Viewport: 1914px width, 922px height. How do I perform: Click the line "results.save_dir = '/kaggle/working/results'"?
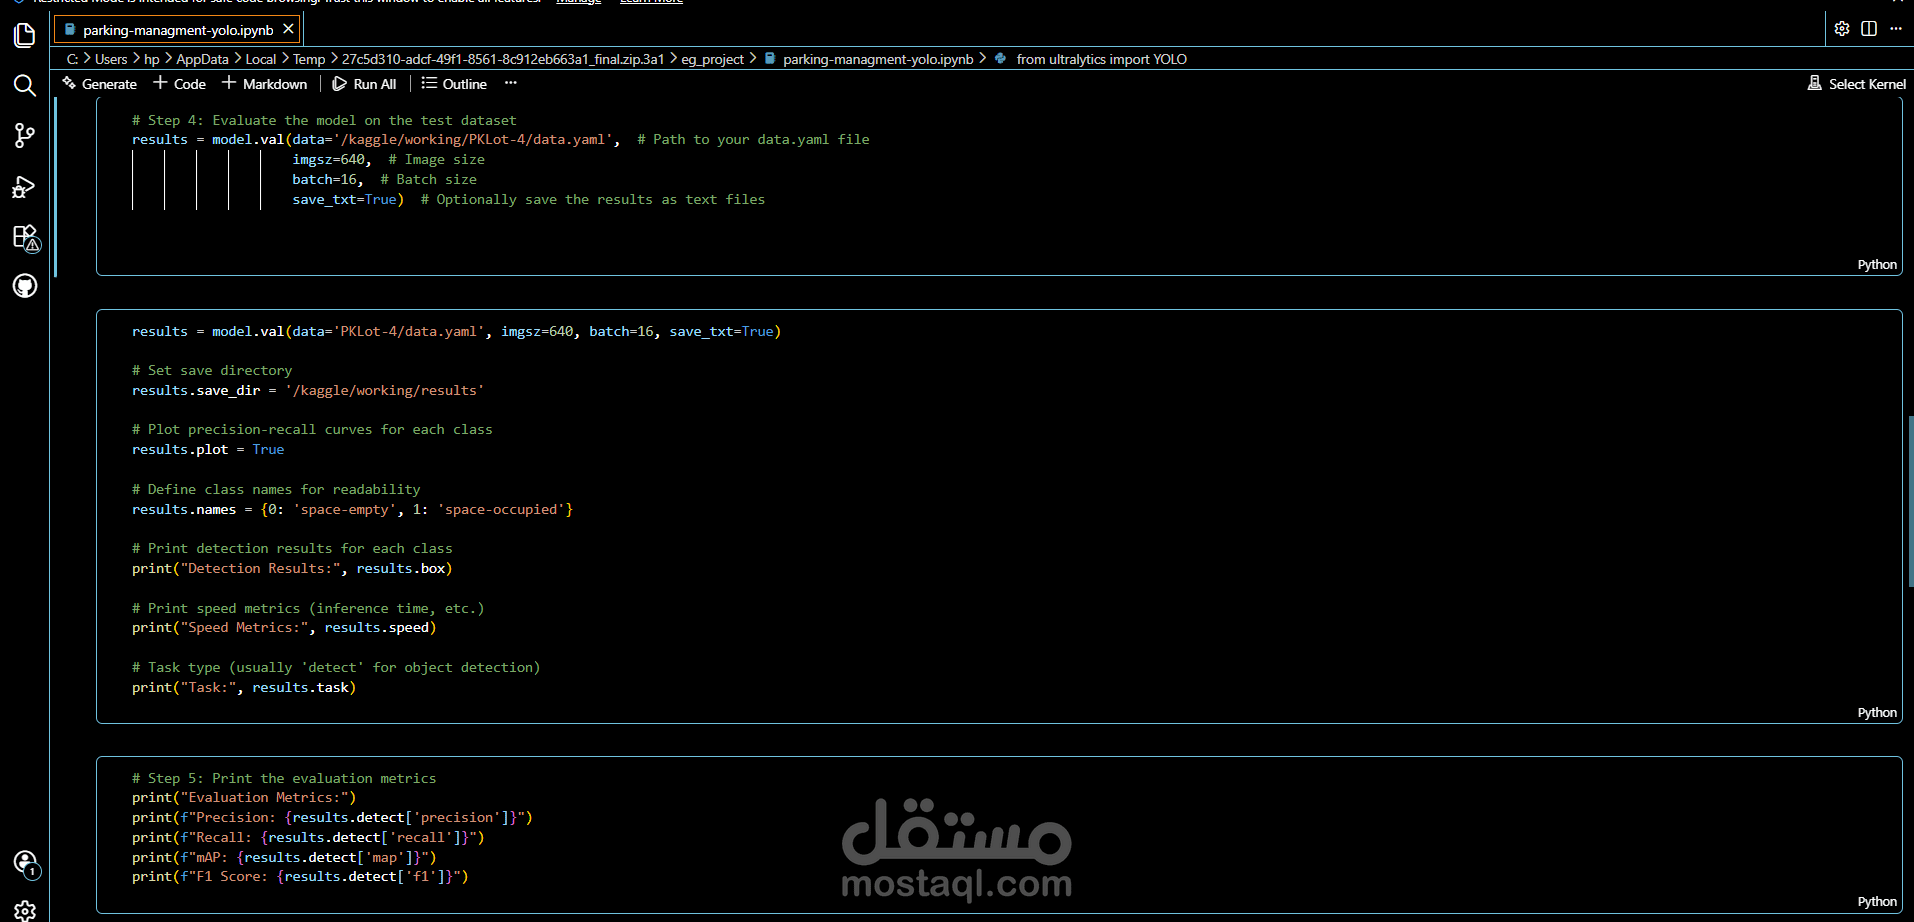coord(308,391)
